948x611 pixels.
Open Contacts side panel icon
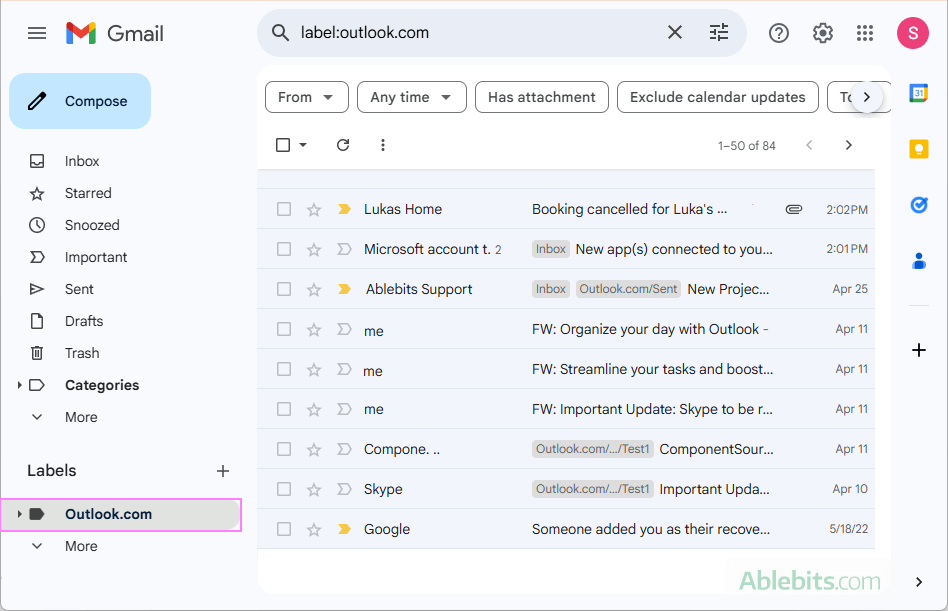pos(919,261)
